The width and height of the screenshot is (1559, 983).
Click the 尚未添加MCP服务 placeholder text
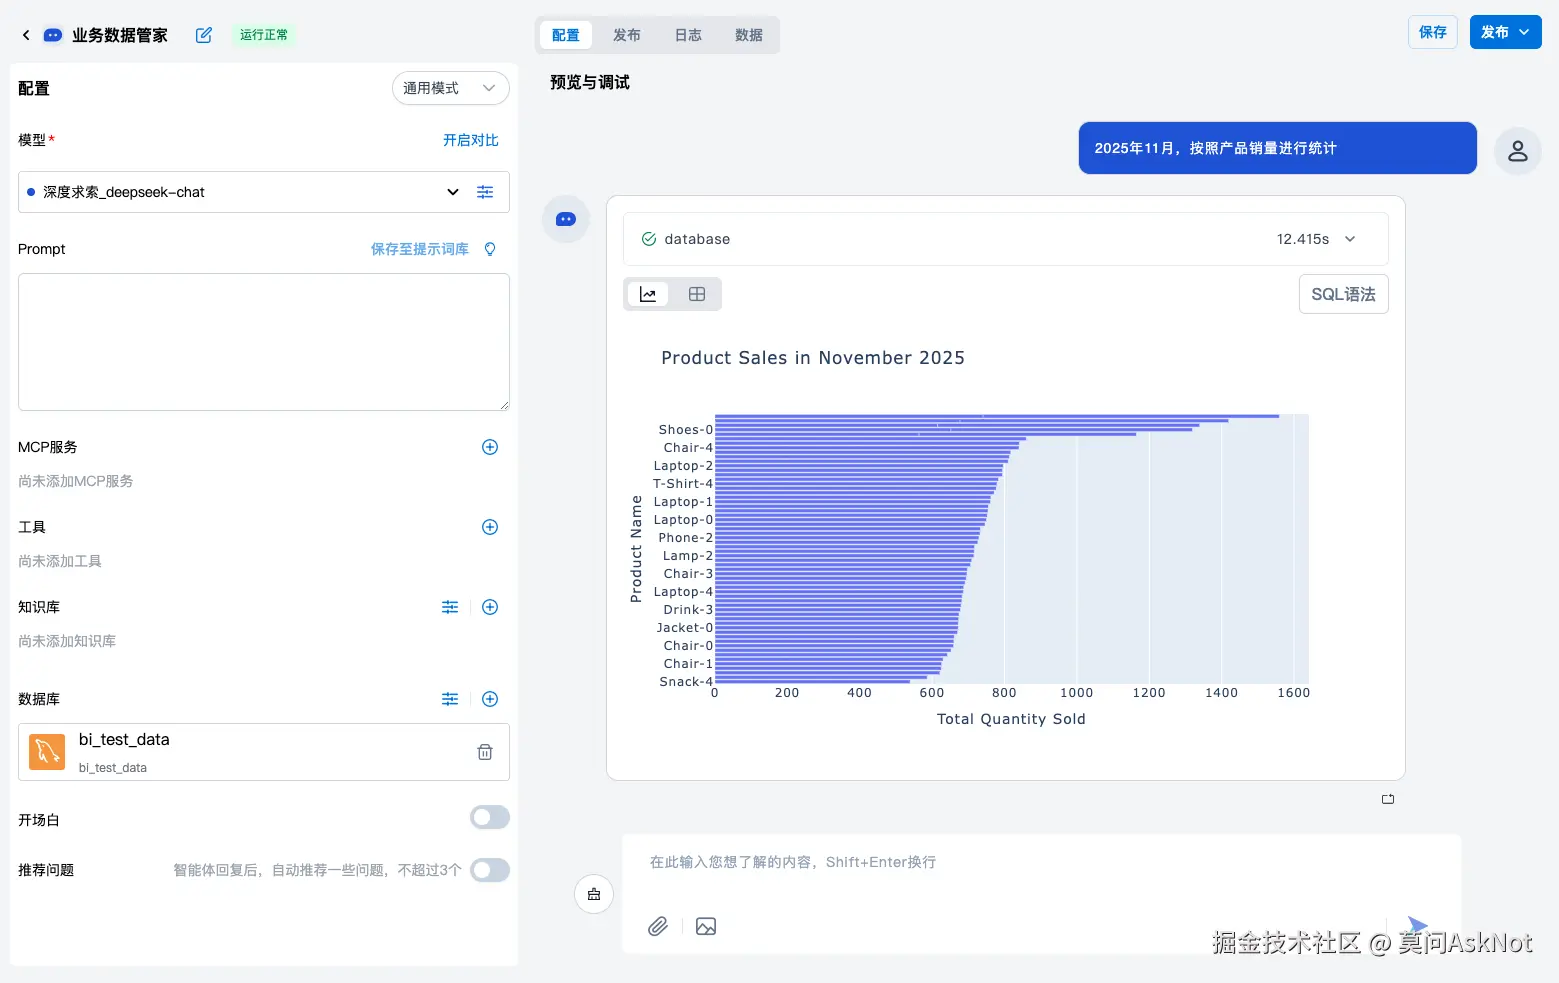[76, 481]
